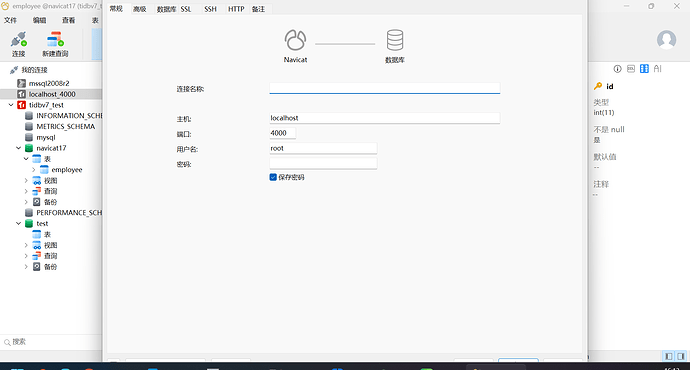690x370 pixels.
Task: Switch to the SSH tab
Action: 210,9
